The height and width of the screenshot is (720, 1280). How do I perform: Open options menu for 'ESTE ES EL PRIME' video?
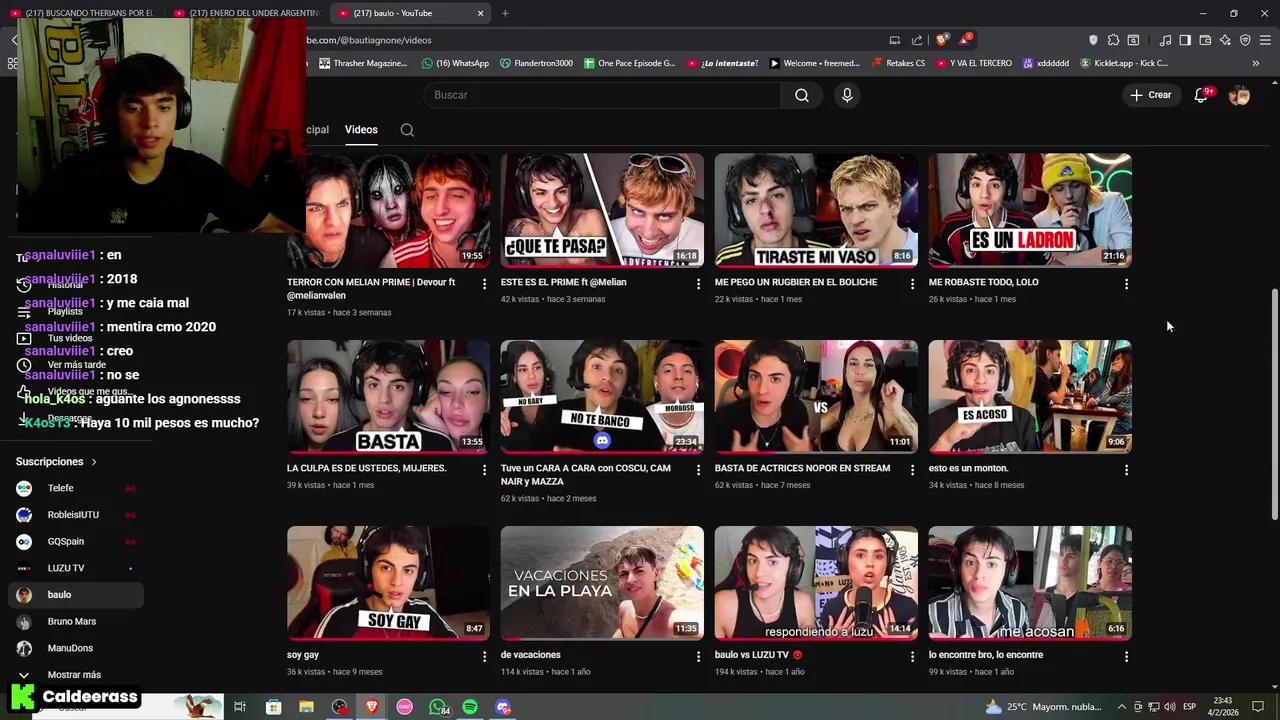click(698, 284)
